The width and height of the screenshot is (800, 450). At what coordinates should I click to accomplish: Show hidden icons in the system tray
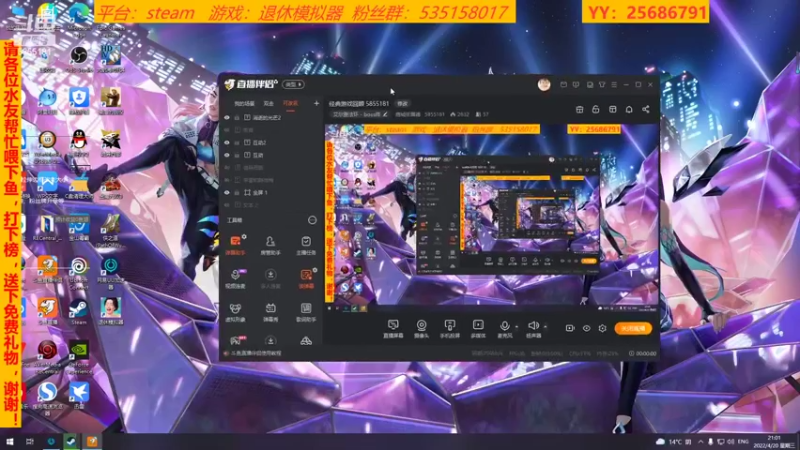pos(700,441)
